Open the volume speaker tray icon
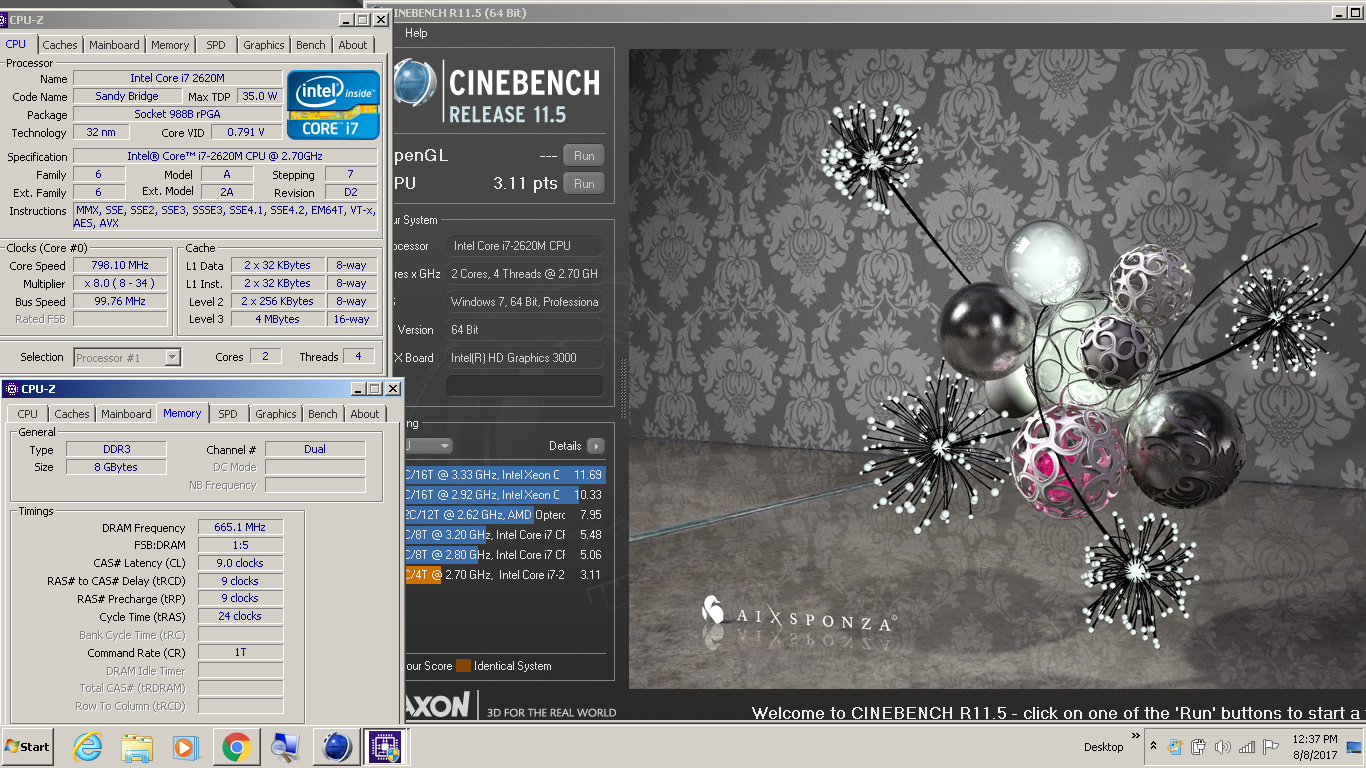Screen dimensions: 1366x768 point(1222,747)
